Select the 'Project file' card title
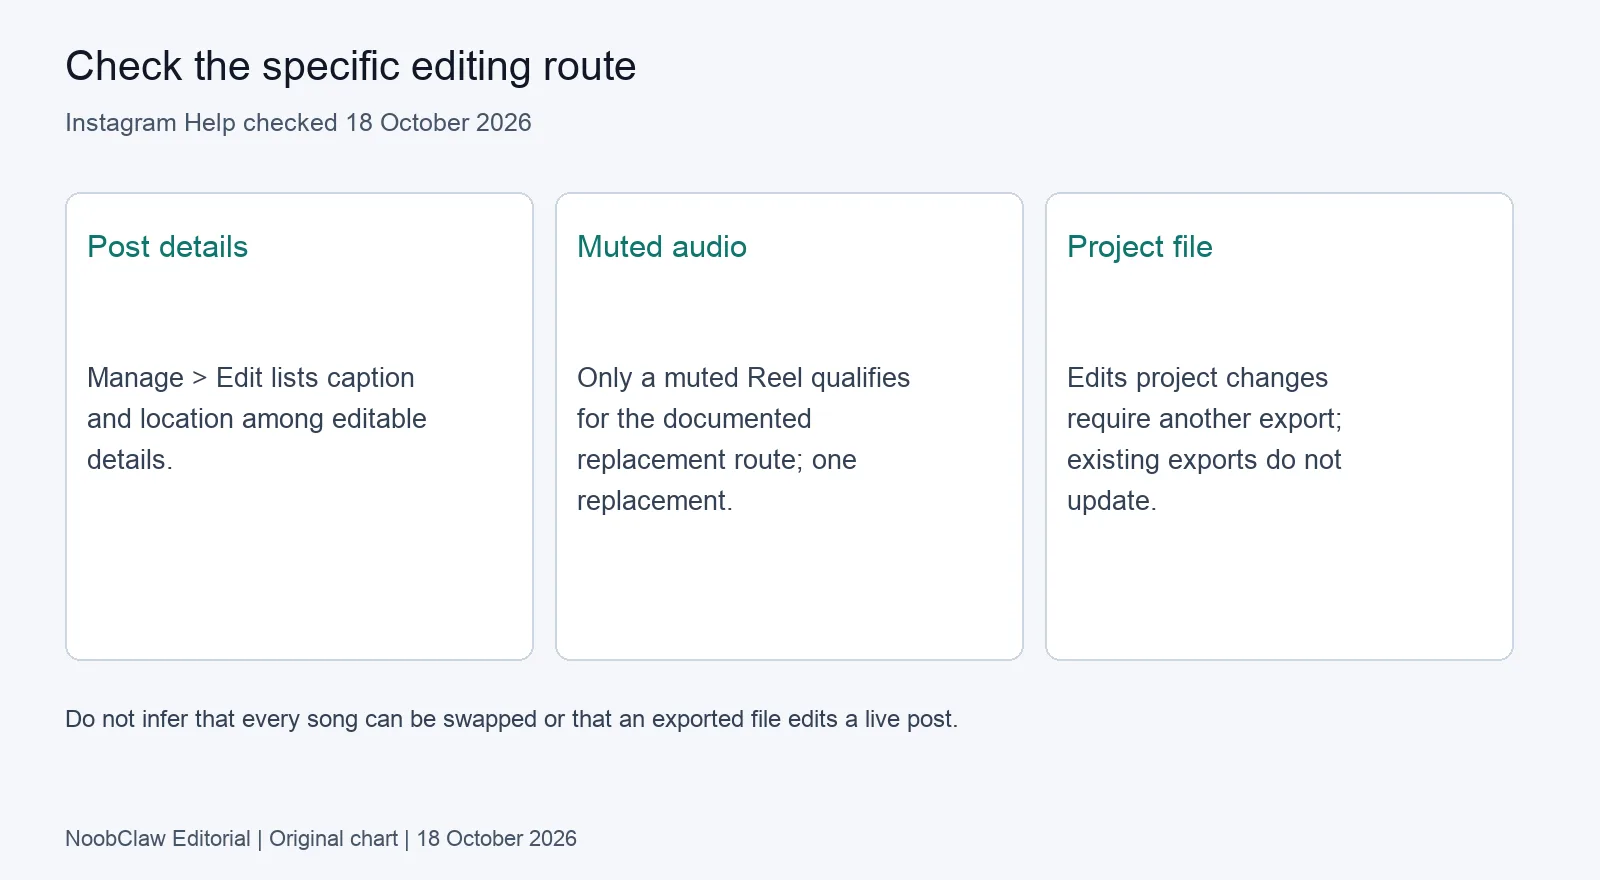 [1139, 247]
